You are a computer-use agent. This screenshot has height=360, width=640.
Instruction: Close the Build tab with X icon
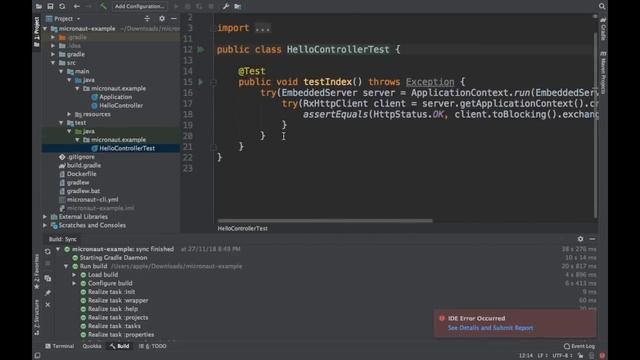[48, 304]
